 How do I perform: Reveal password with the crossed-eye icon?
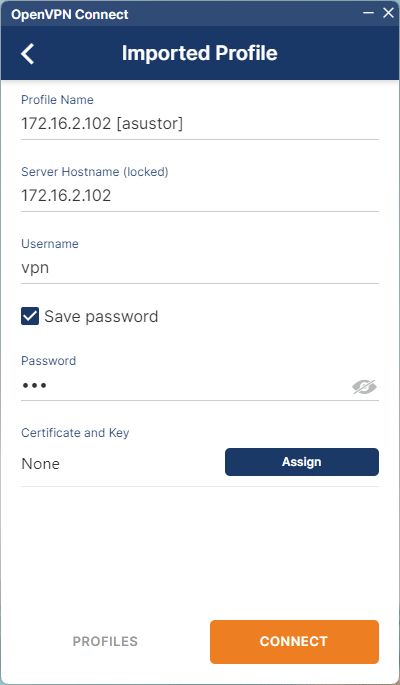364,387
